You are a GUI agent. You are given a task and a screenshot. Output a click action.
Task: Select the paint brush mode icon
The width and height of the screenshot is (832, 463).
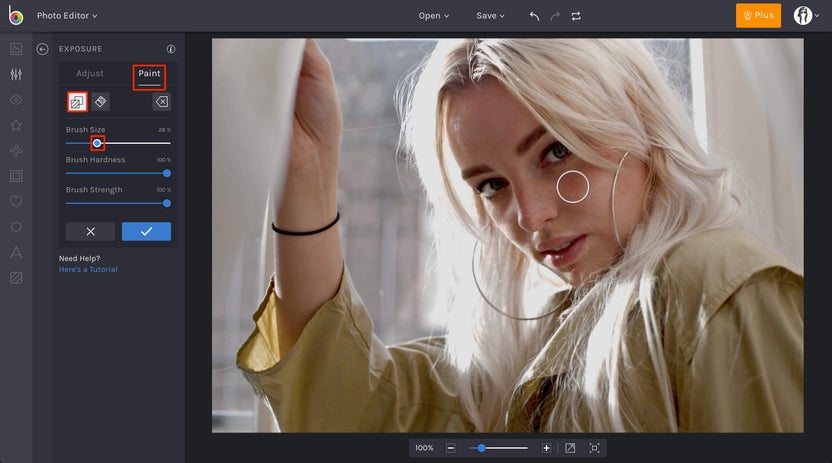(77, 101)
